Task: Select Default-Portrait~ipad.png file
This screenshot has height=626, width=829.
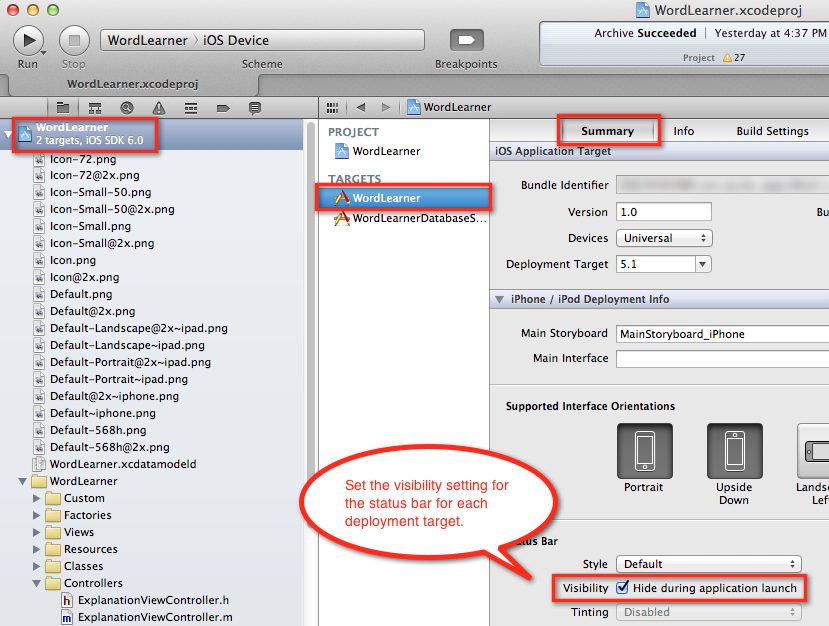Action: (x=111, y=379)
